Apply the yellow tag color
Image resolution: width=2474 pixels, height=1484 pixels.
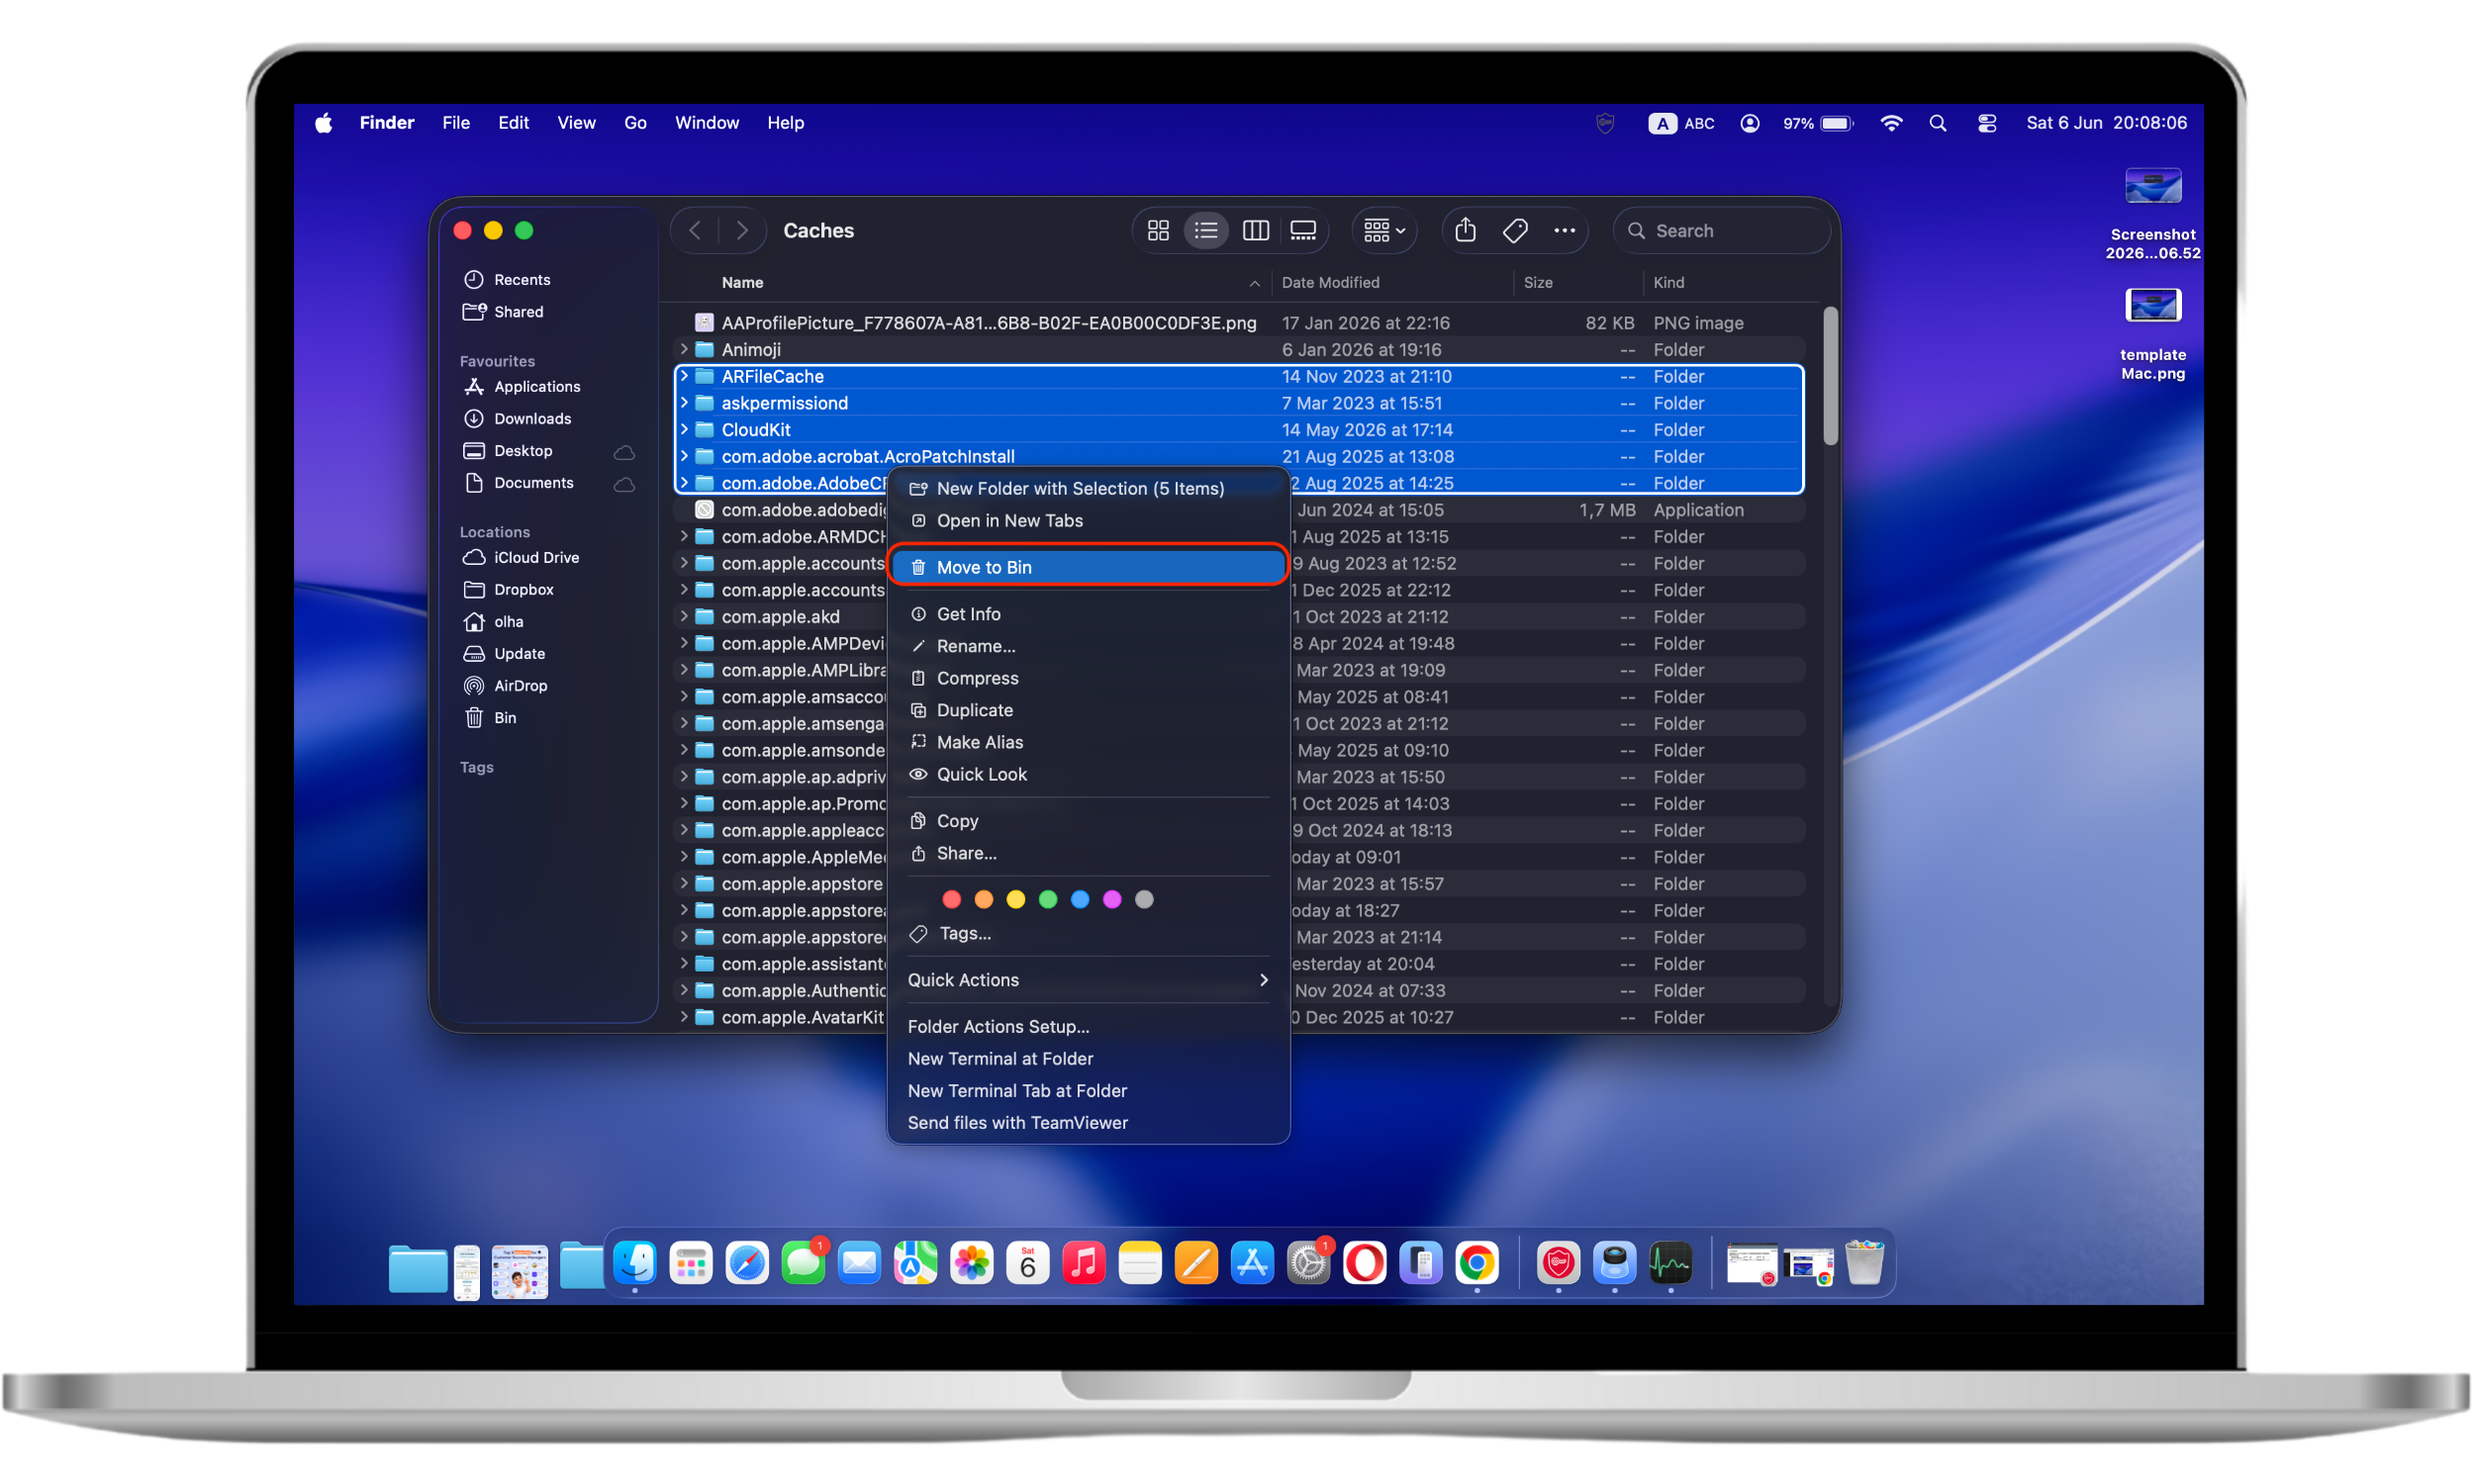pyautogui.click(x=1015, y=900)
